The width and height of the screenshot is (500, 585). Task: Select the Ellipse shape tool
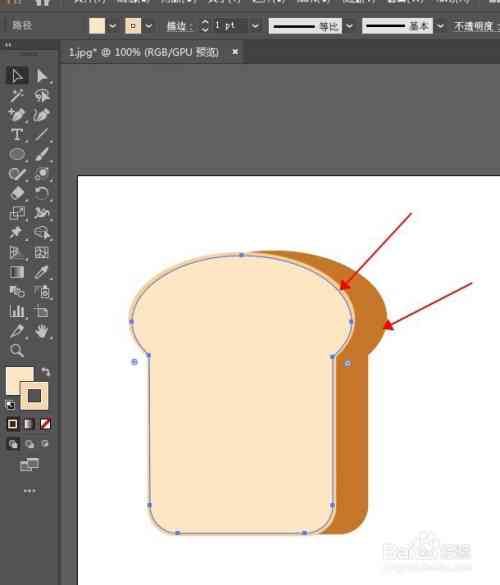pyautogui.click(x=17, y=154)
